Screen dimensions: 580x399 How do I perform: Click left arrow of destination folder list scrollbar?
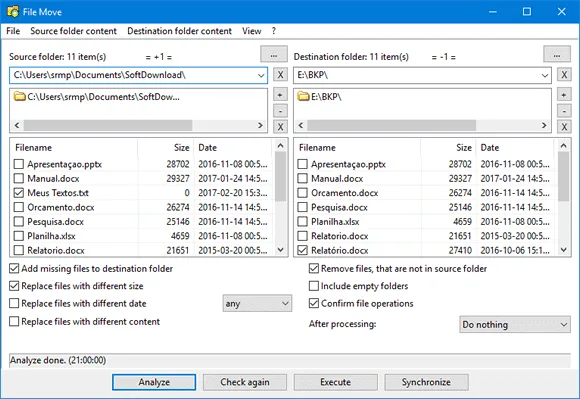[301, 125]
